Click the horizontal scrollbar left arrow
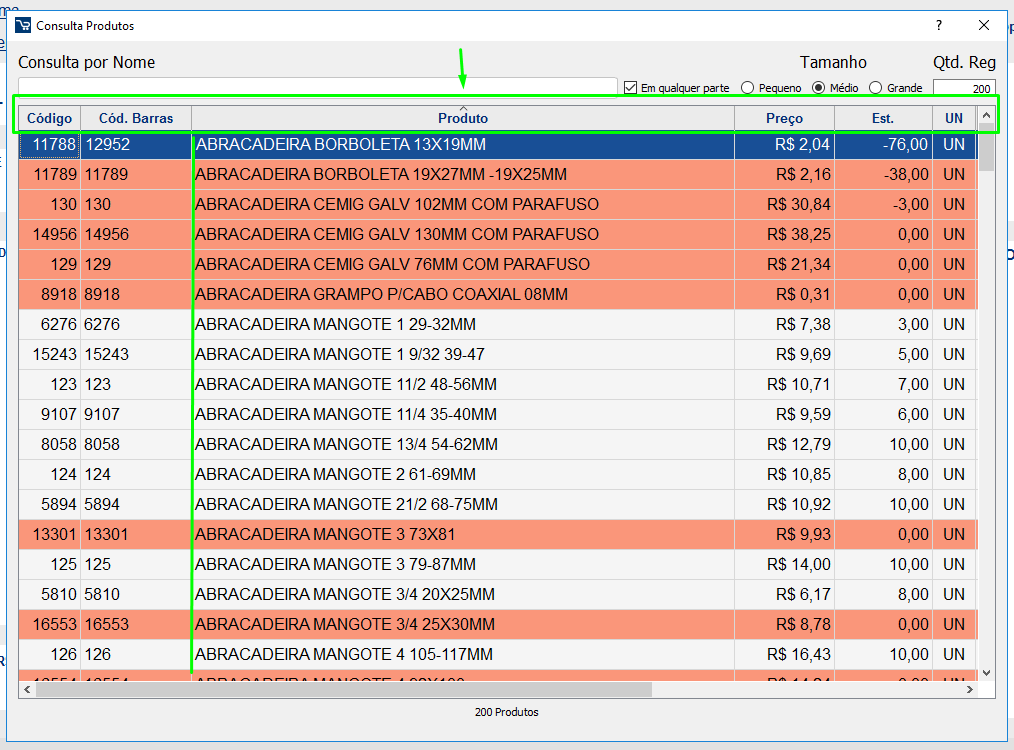 [26, 690]
